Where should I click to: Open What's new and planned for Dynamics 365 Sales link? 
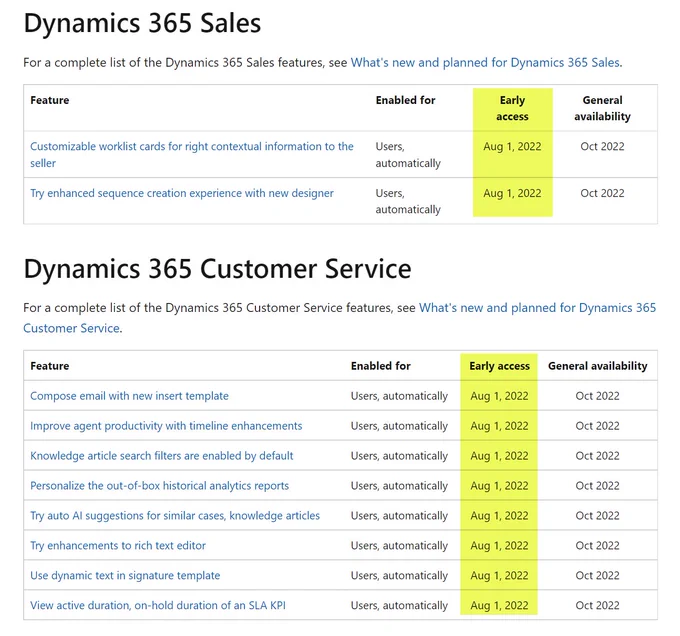(485, 63)
